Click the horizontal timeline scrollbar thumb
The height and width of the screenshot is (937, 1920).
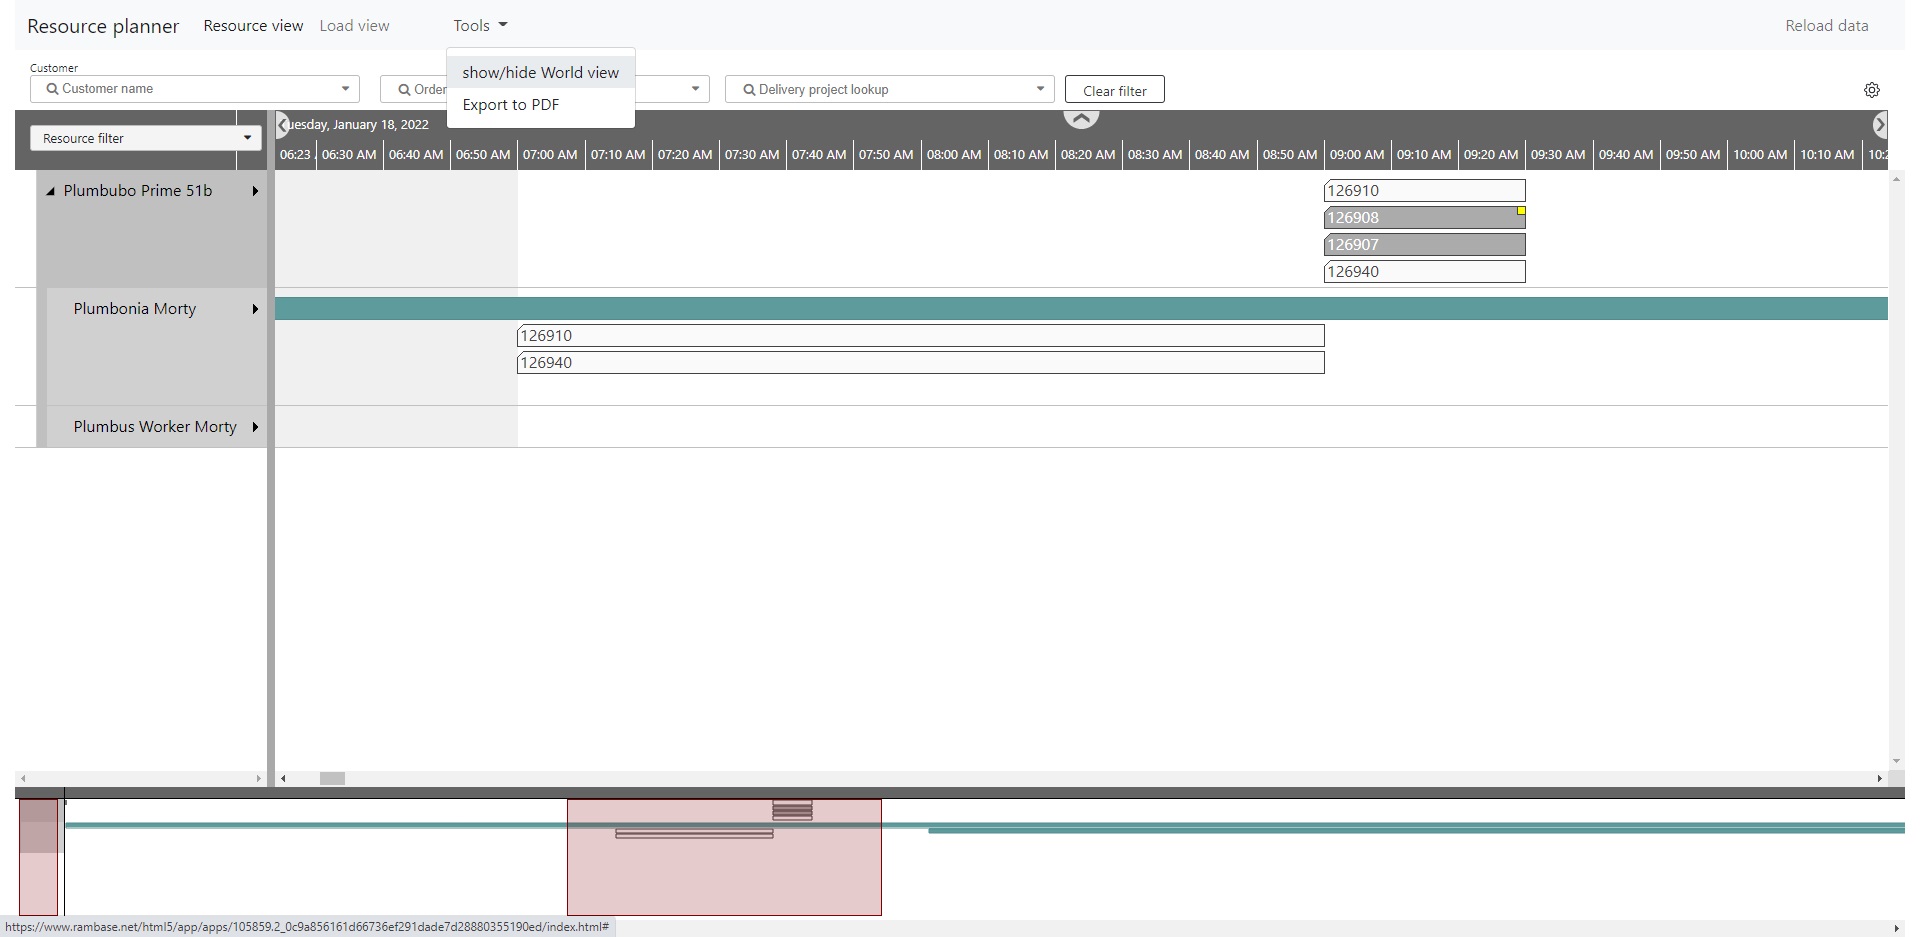(332, 778)
